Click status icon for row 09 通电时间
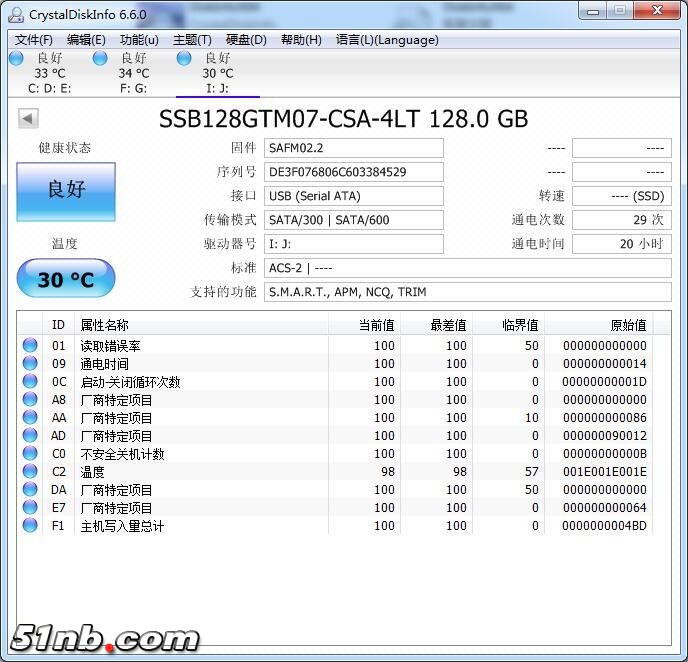This screenshot has height=662, width=688. coord(30,363)
